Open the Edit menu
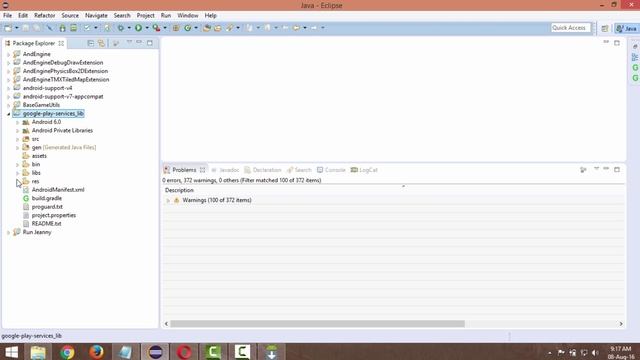This screenshot has width=640, height=360. (x=23, y=16)
